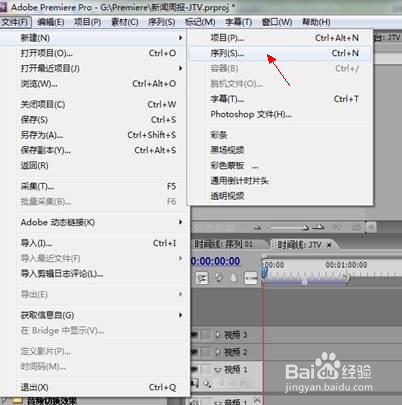The height and width of the screenshot is (405, 402).
Task: Toggle the lock box of 视频 2 track
Action: [x=207, y=352]
